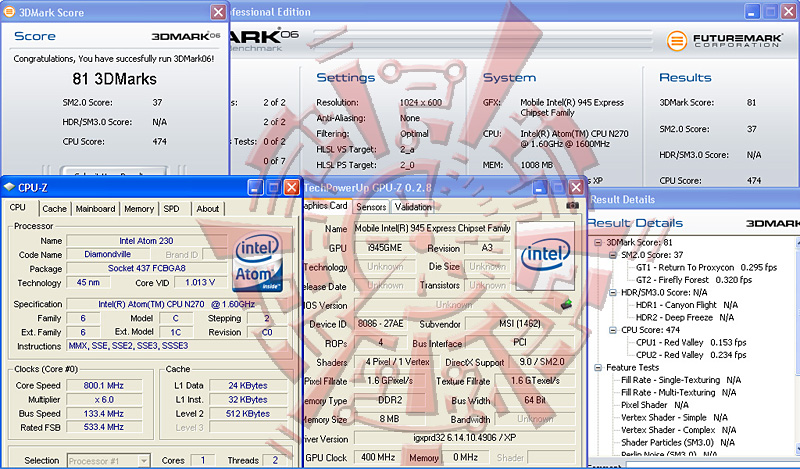Click the CPU-Z Name field 'Intel Atom 230'
Viewport: 800px width, 469px height.
(x=146, y=241)
